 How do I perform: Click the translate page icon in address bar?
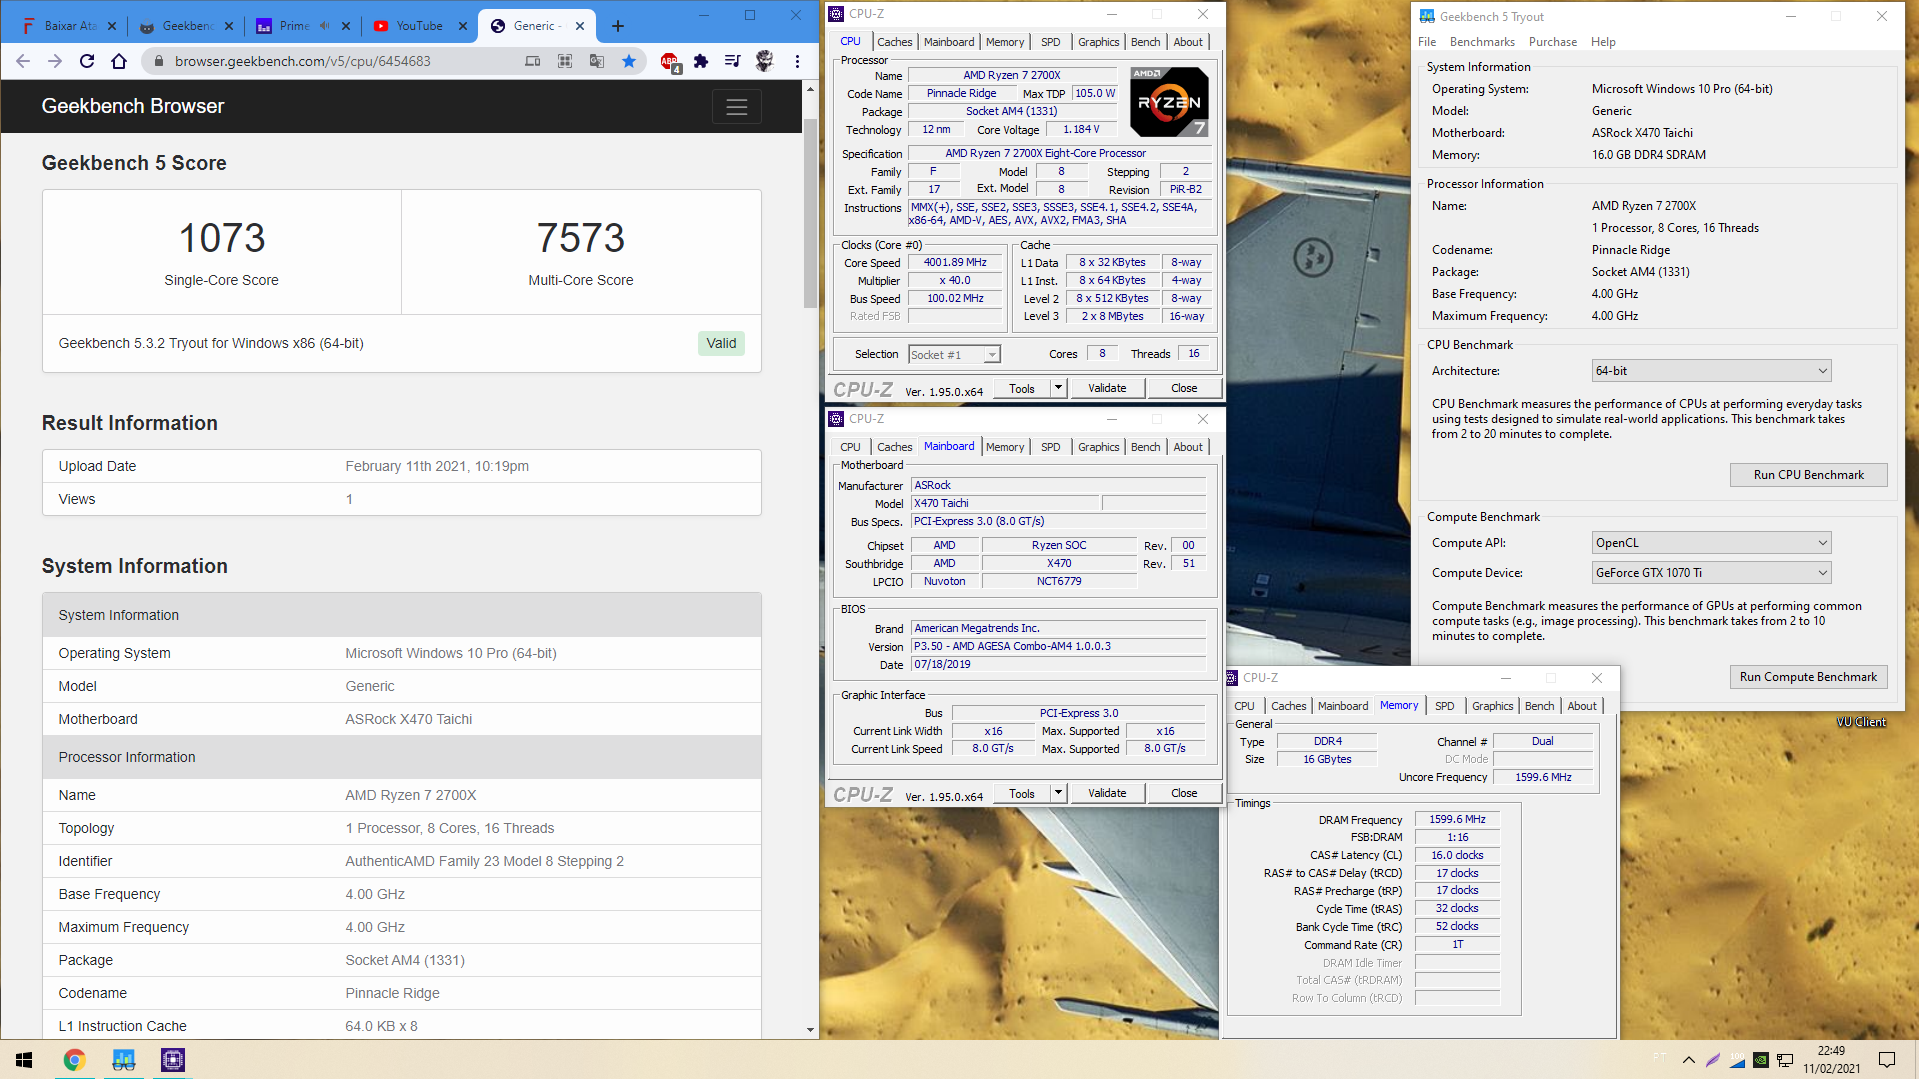click(x=597, y=61)
